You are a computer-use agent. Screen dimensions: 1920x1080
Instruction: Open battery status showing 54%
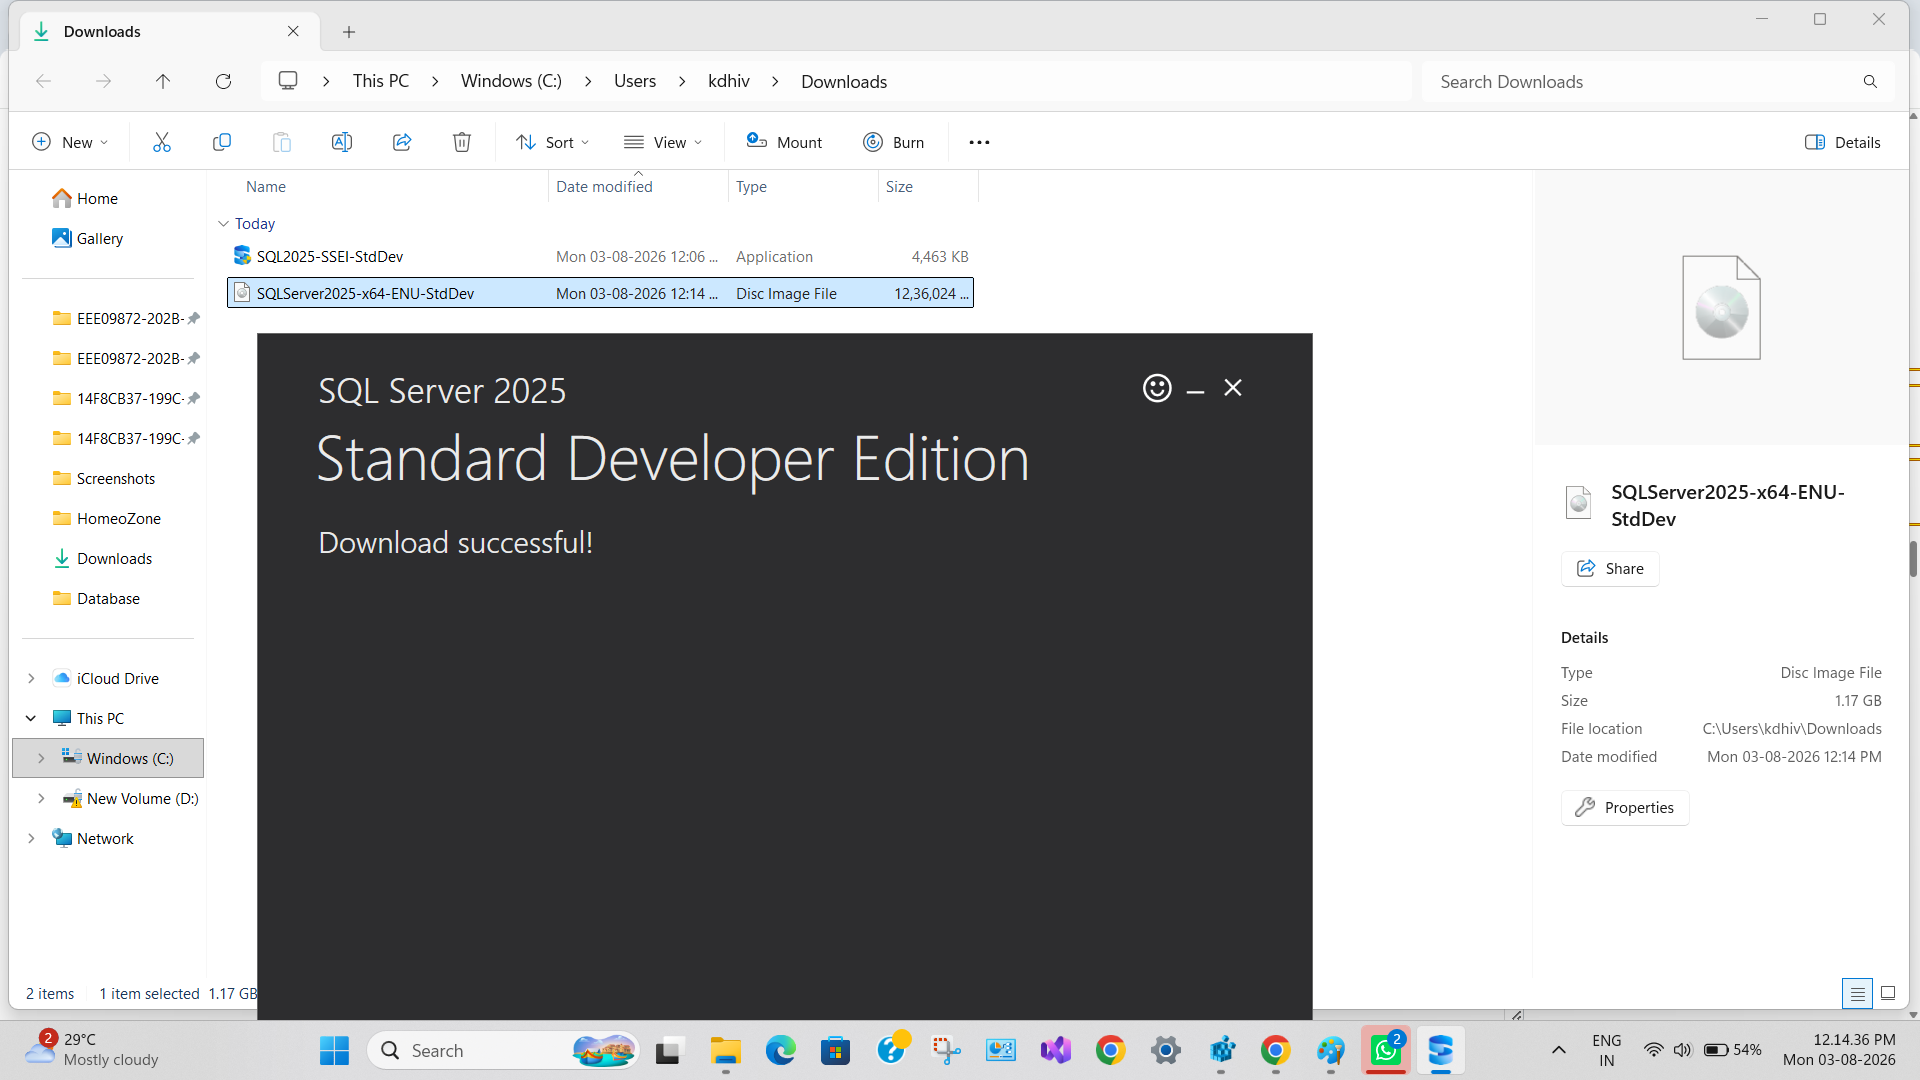coord(1733,1050)
